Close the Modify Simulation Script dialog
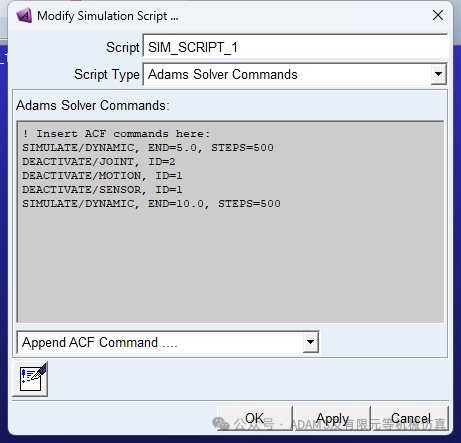Image resolution: width=461 pixels, height=443 pixels. (438, 15)
